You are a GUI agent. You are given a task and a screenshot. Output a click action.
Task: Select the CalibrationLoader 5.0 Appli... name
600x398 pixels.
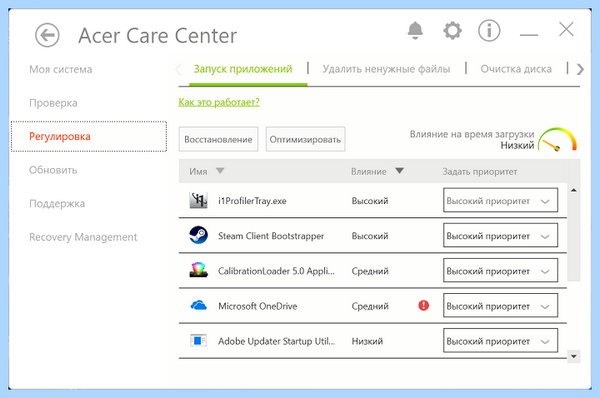click(x=276, y=271)
